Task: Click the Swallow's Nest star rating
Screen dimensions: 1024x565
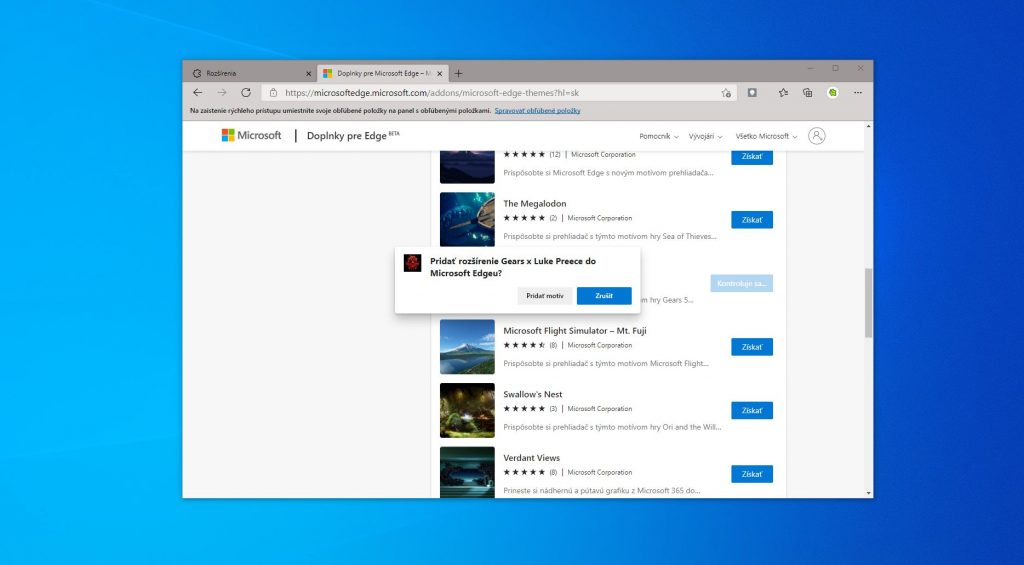Action: click(x=524, y=409)
